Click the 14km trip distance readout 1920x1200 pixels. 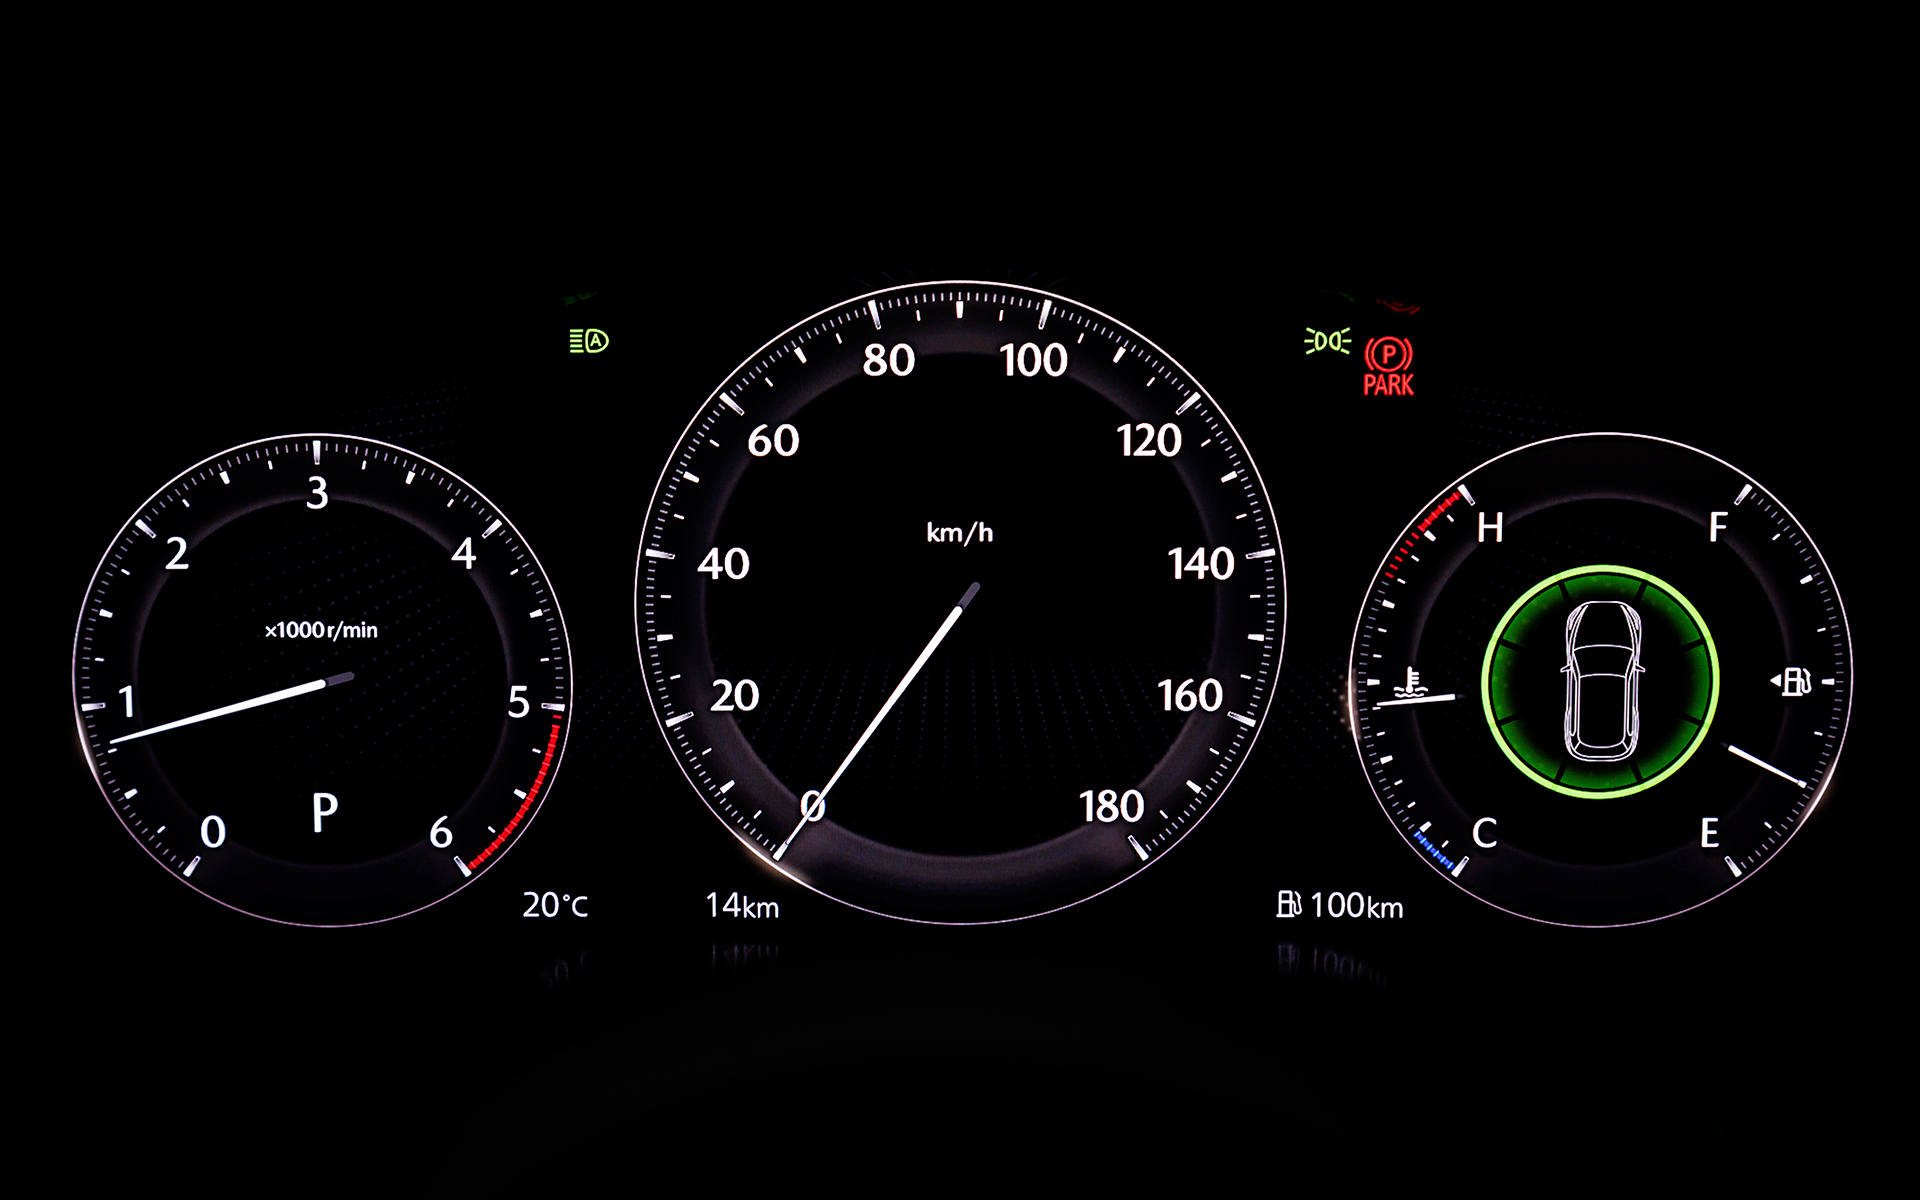(x=742, y=907)
